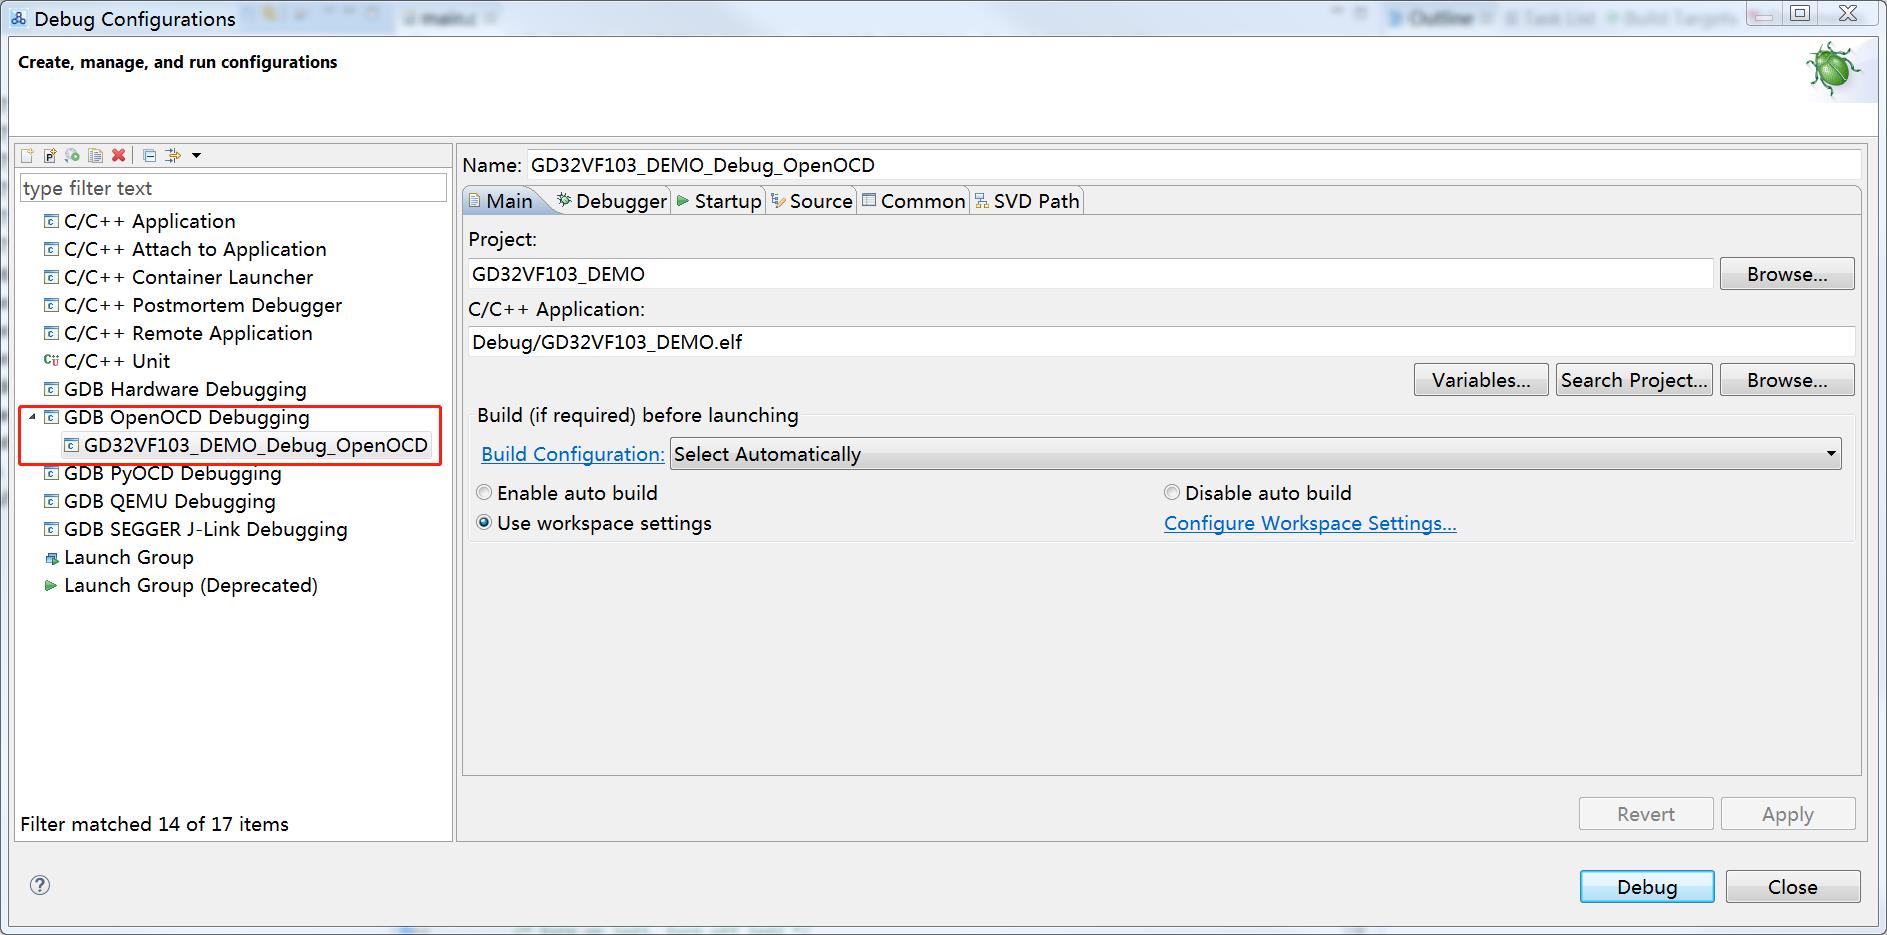
Task: Select Enable auto build radio button
Action: click(x=484, y=492)
